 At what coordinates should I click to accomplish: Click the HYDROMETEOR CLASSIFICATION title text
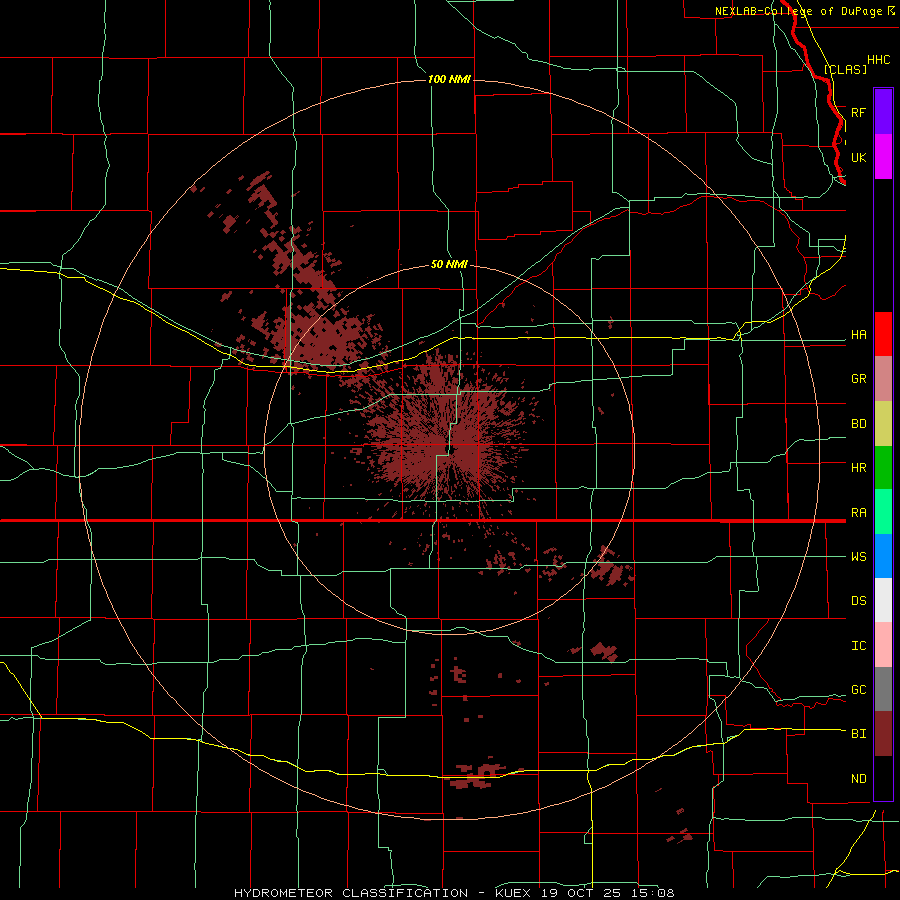pyautogui.click(x=351, y=893)
